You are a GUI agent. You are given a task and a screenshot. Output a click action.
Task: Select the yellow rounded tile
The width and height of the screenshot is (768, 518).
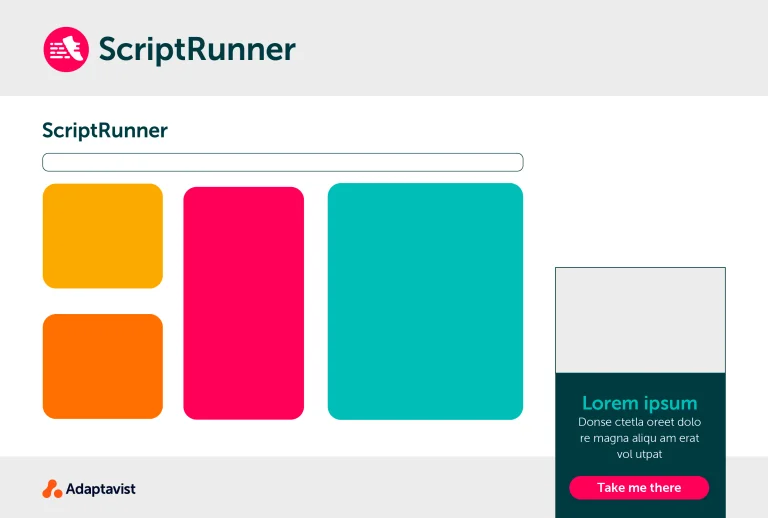(x=102, y=236)
